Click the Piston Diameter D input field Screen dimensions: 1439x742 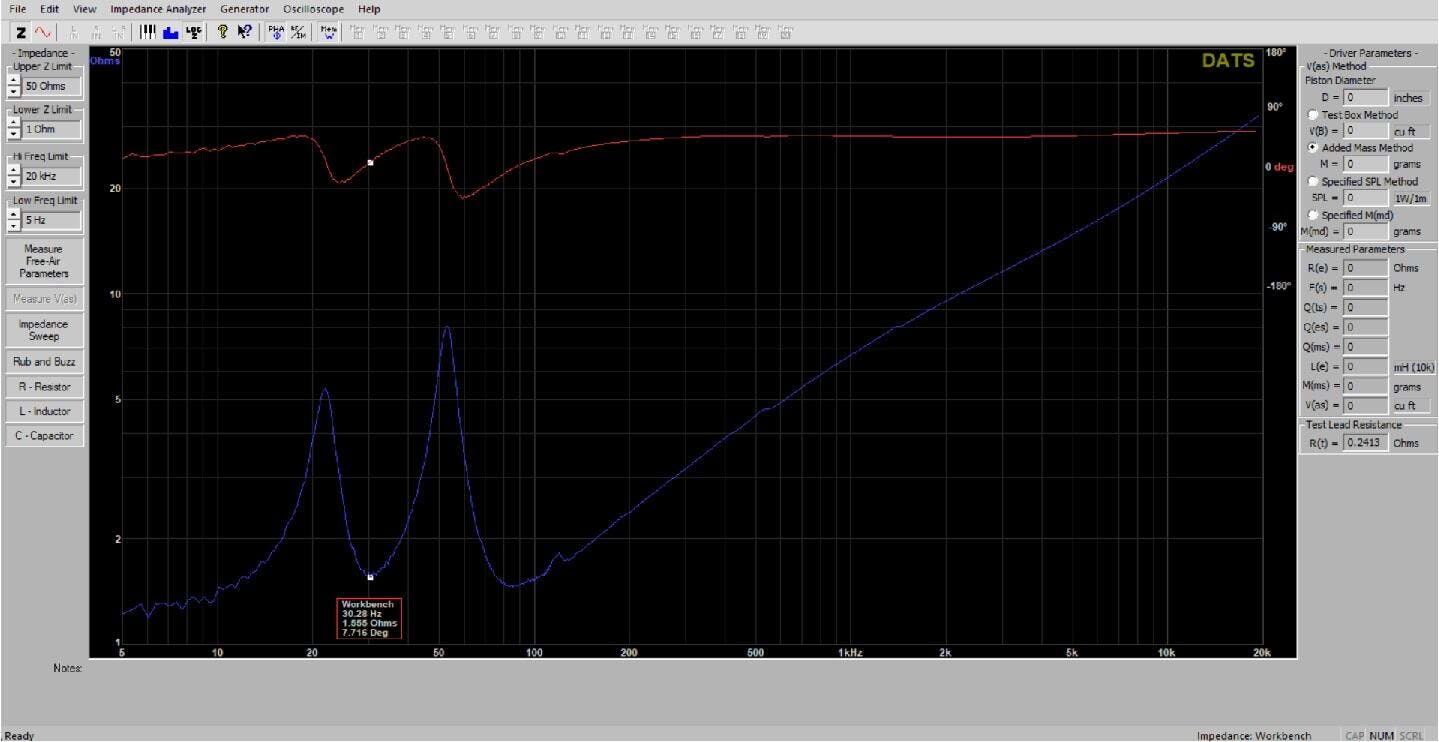[1366, 98]
